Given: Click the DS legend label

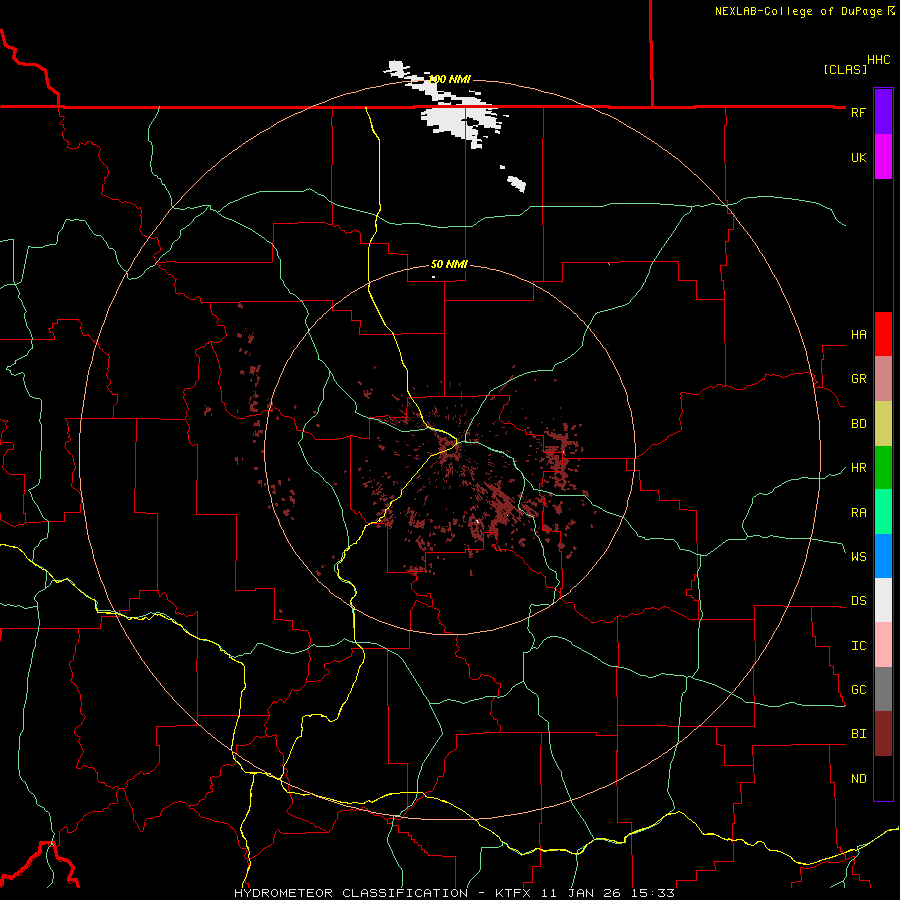Looking at the screenshot, I should (858, 601).
